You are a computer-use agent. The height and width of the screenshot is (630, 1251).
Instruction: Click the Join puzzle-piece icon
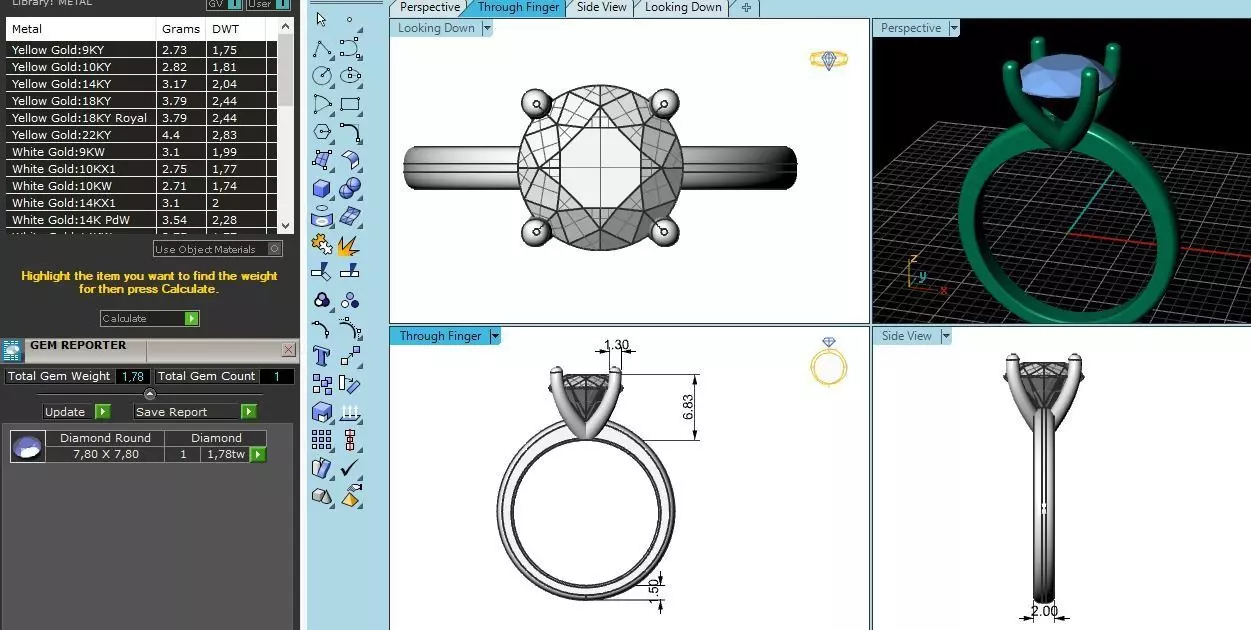[322, 244]
